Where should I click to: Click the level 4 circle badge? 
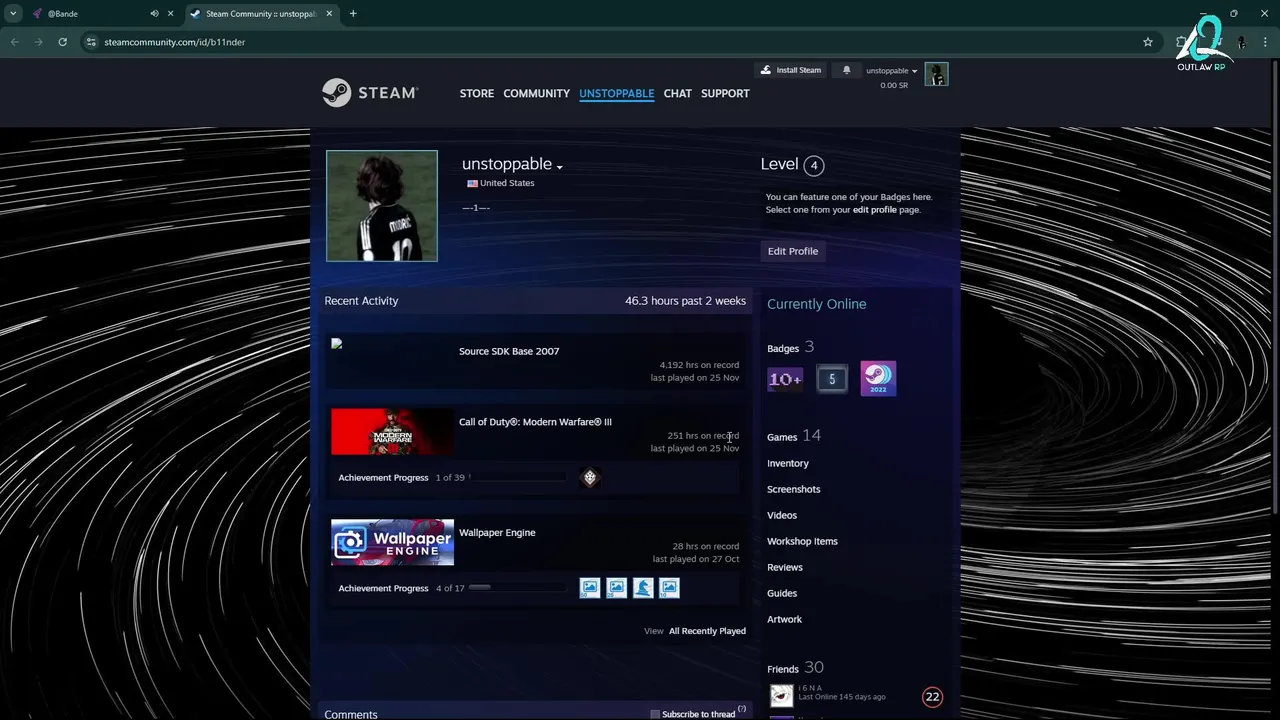pyautogui.click(x=814, y=166)
